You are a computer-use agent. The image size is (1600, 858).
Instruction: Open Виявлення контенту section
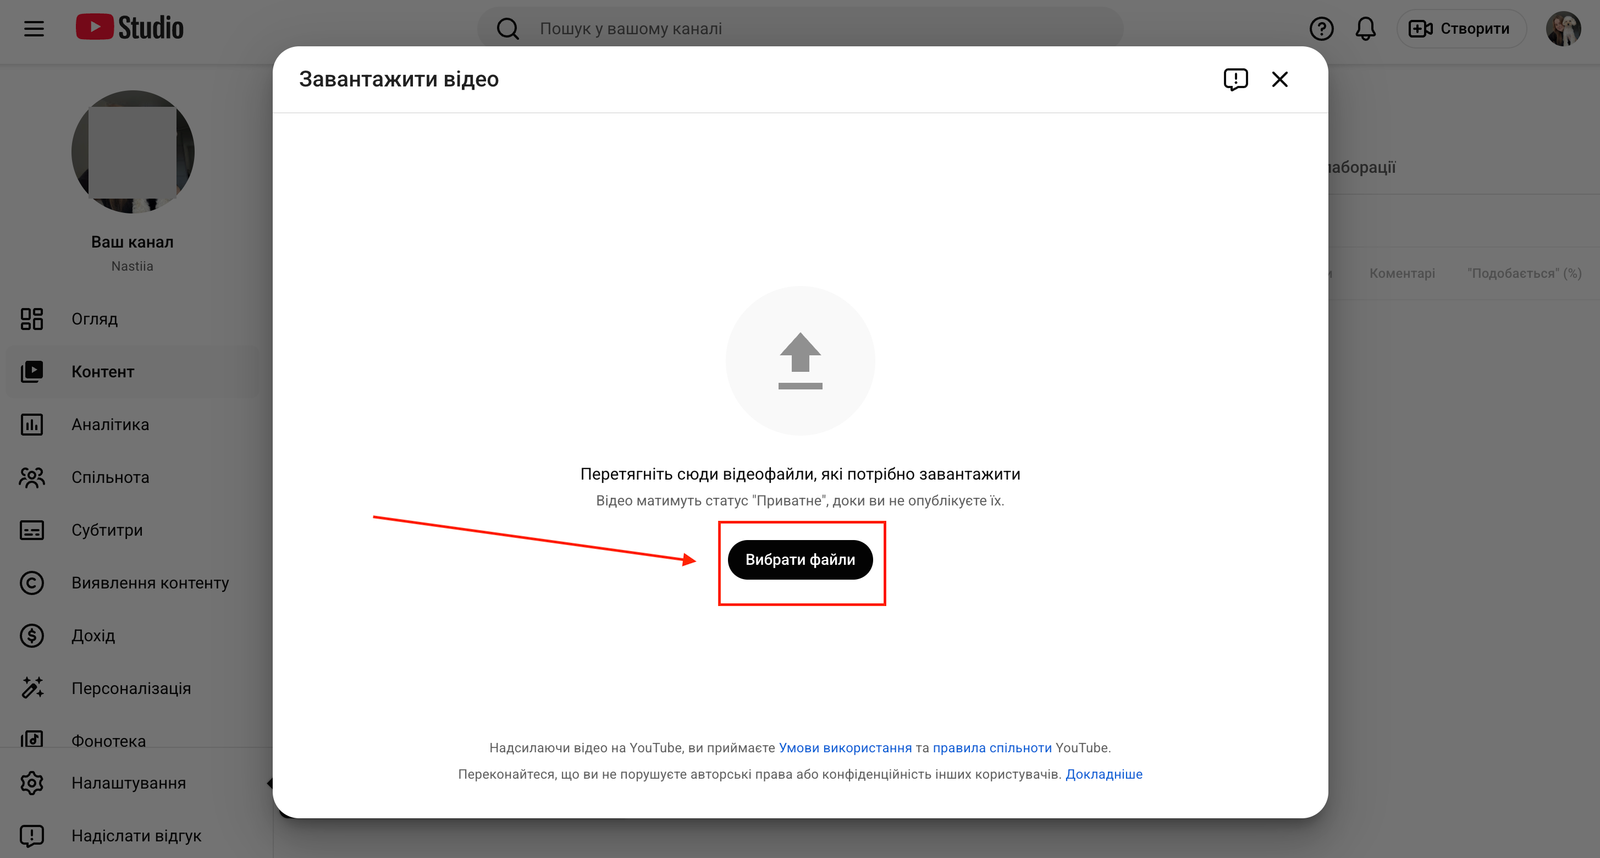tap(132, 583)
